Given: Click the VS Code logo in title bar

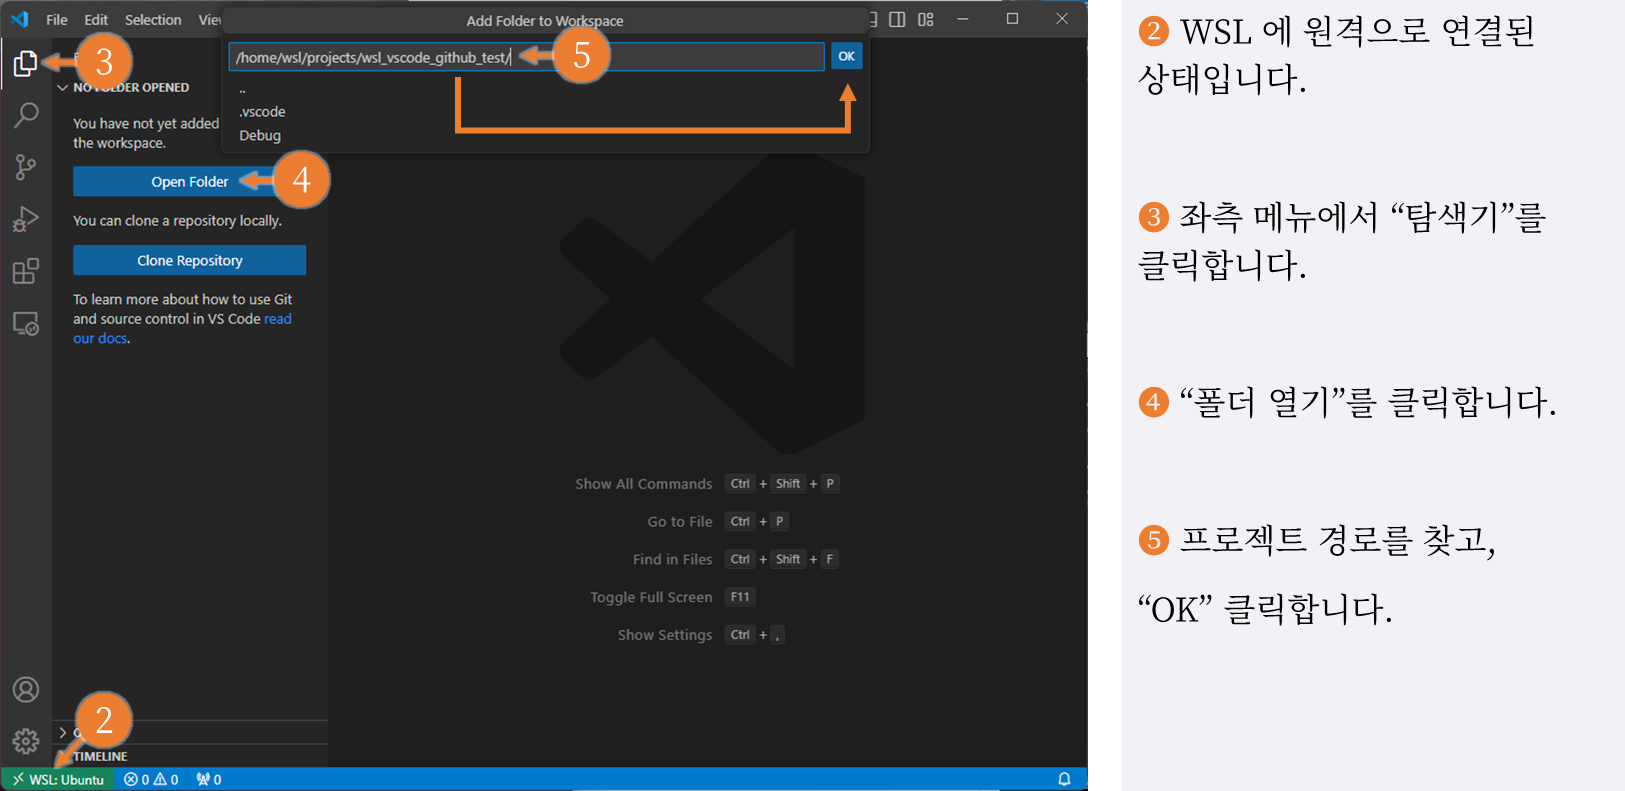Looking at the screenshot, I should [20, 19].
